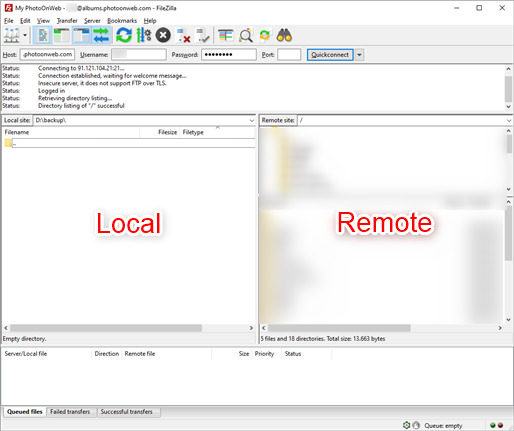This screenshot has height=431, width=514.
Task: Click the remote pane horizontal scrollbar thumb
Action: pyautogui.click(x=339, y=328)
